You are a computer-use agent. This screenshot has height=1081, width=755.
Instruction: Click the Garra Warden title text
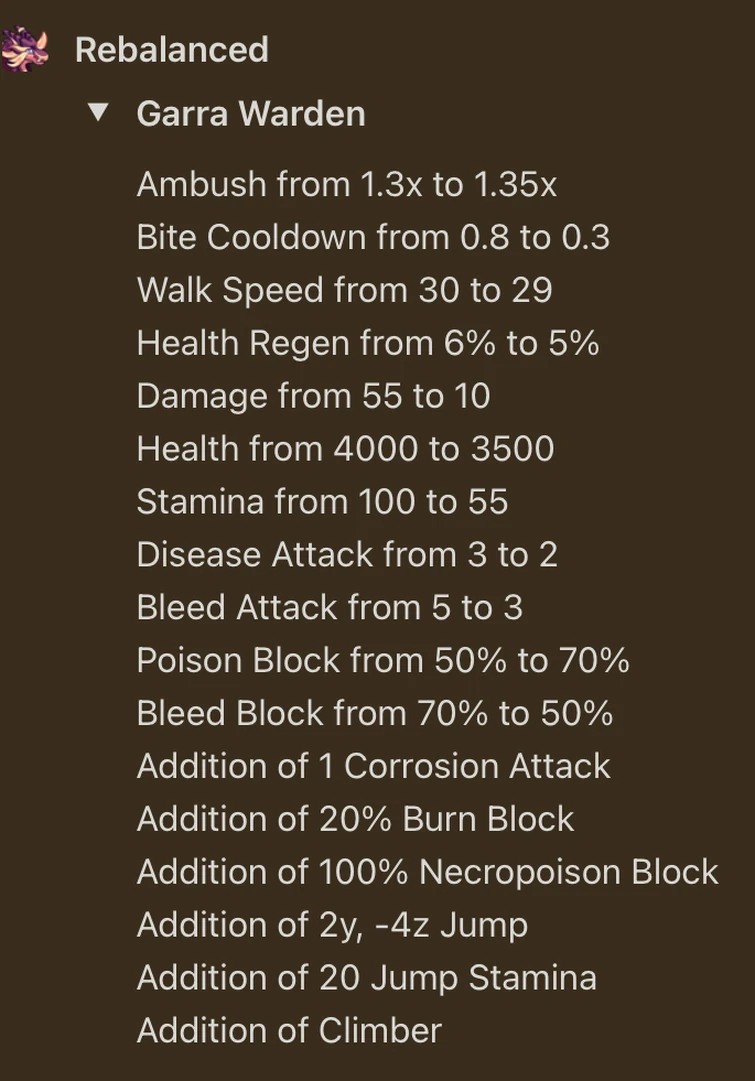point(250,114)
